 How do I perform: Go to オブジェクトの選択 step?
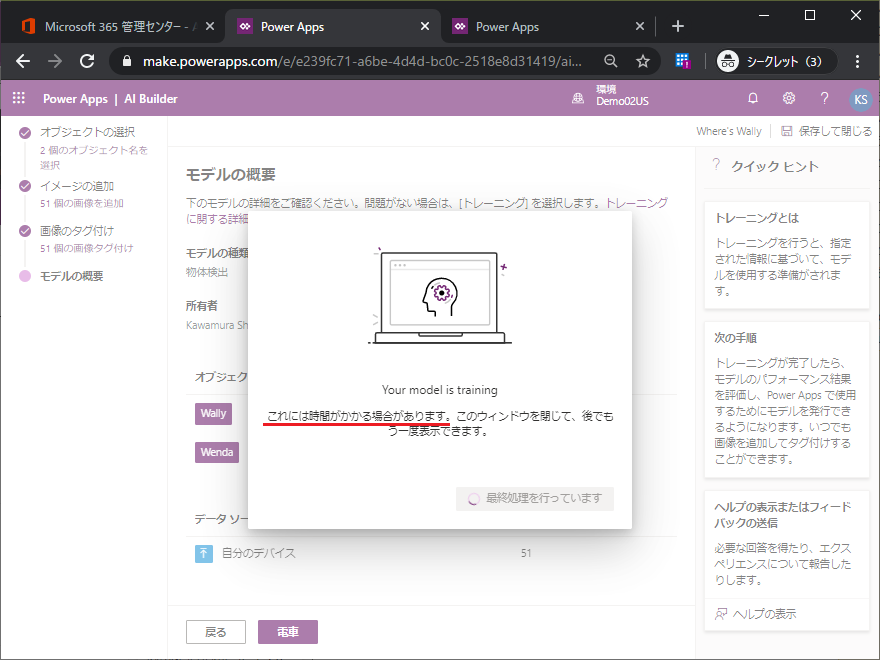[88, 132]
